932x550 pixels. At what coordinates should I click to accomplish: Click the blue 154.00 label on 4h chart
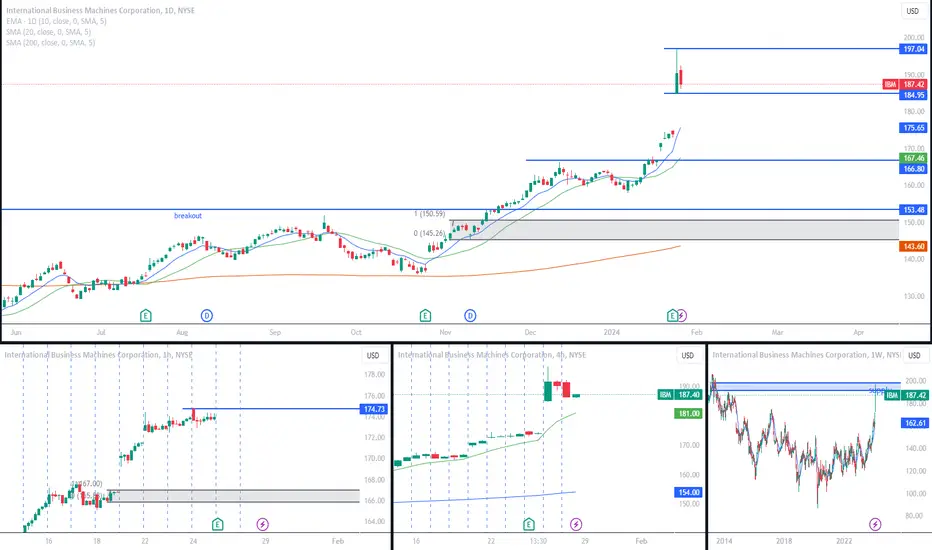(688, 492)
